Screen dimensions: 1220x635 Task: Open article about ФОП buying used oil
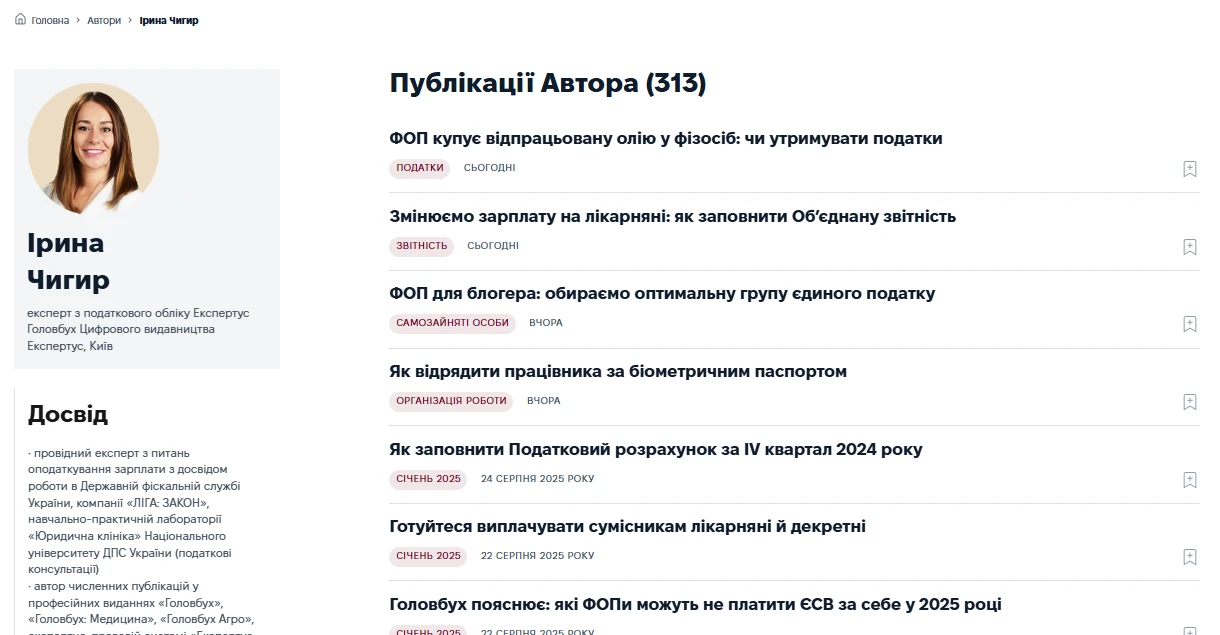click(x=665, y=138)
